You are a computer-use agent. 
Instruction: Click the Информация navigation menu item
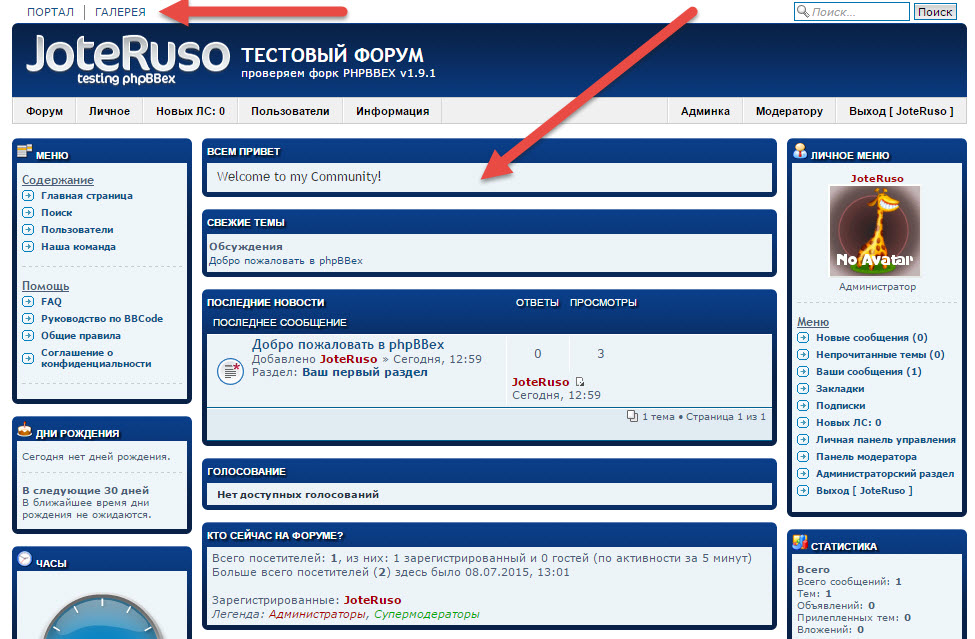[x=392, y=111]
